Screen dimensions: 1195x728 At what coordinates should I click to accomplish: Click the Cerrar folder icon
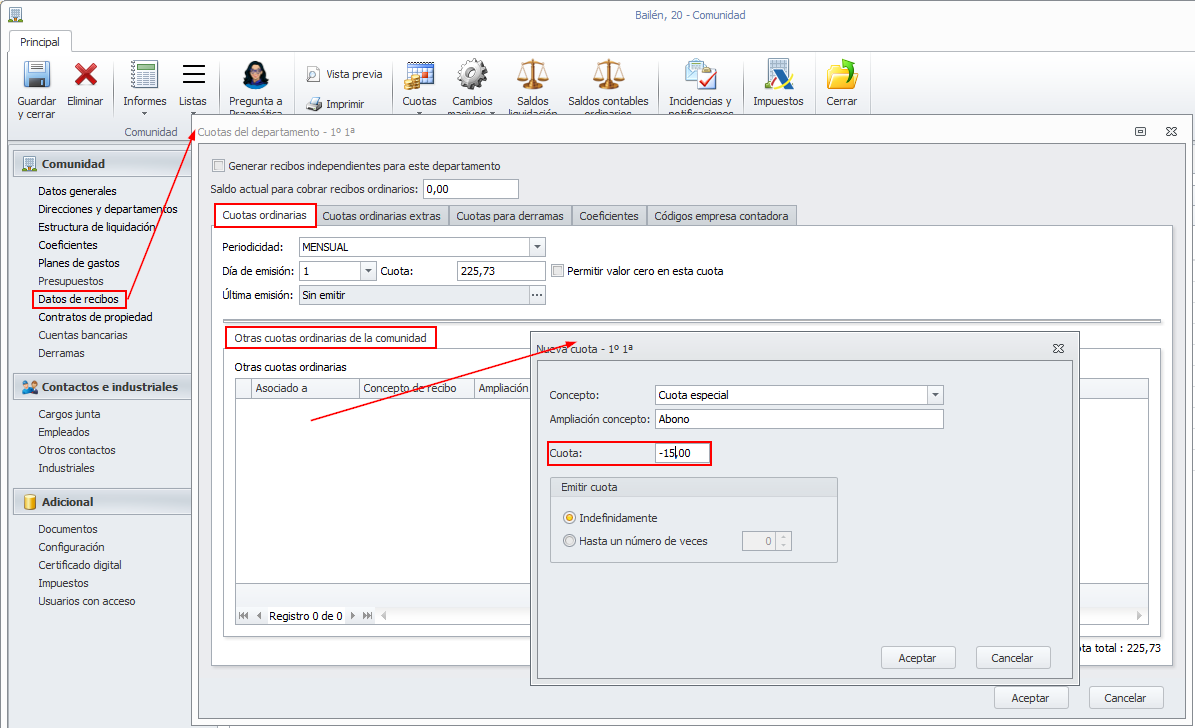[x=842, y=75]
